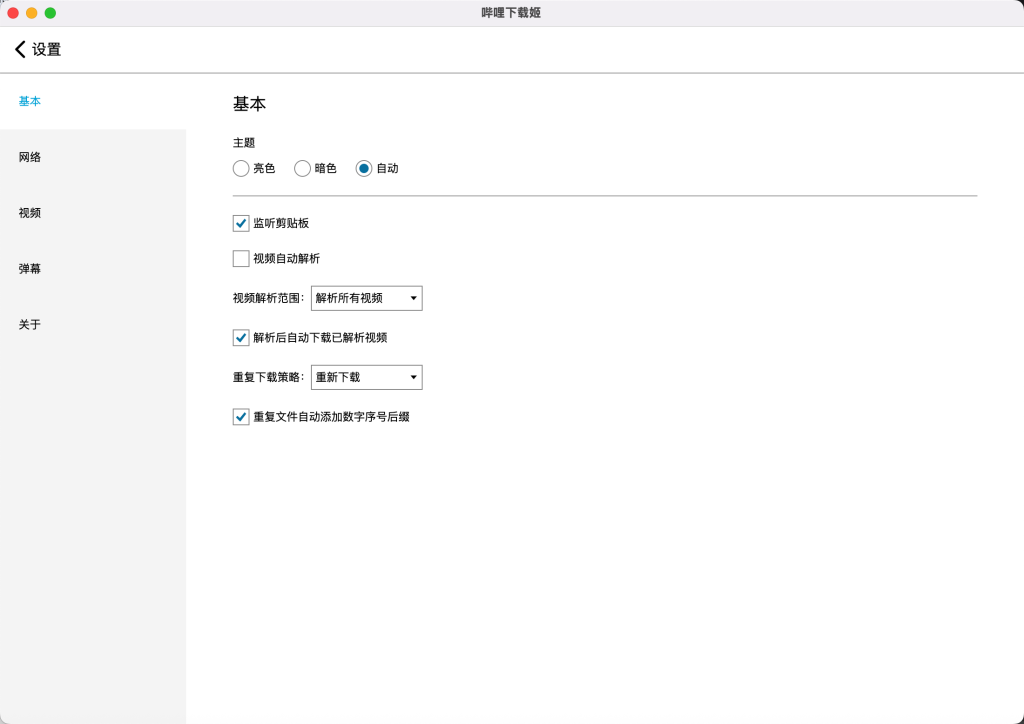Choose the 暗色 theme radio button
The width and height of the screenshot is (1024, 724).
pyautogui.click(x=302, y=168)
